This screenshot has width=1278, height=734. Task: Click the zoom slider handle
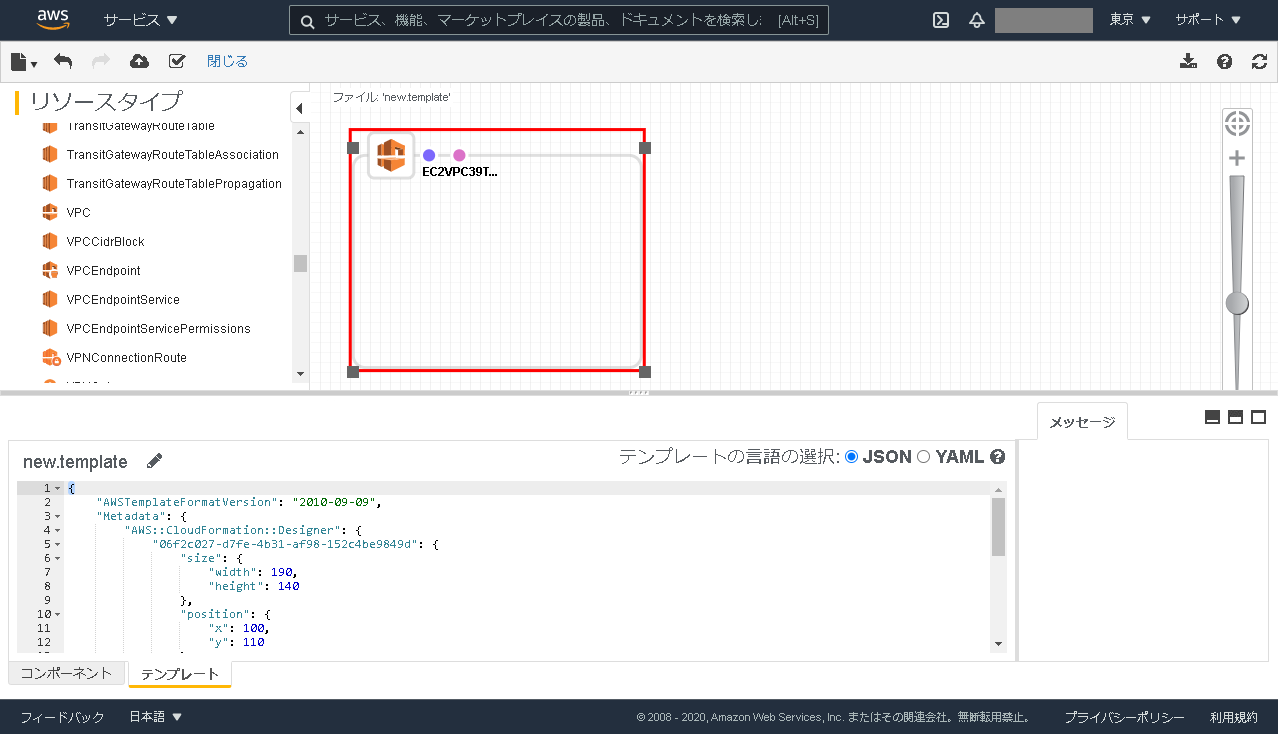pos(1238,303)
